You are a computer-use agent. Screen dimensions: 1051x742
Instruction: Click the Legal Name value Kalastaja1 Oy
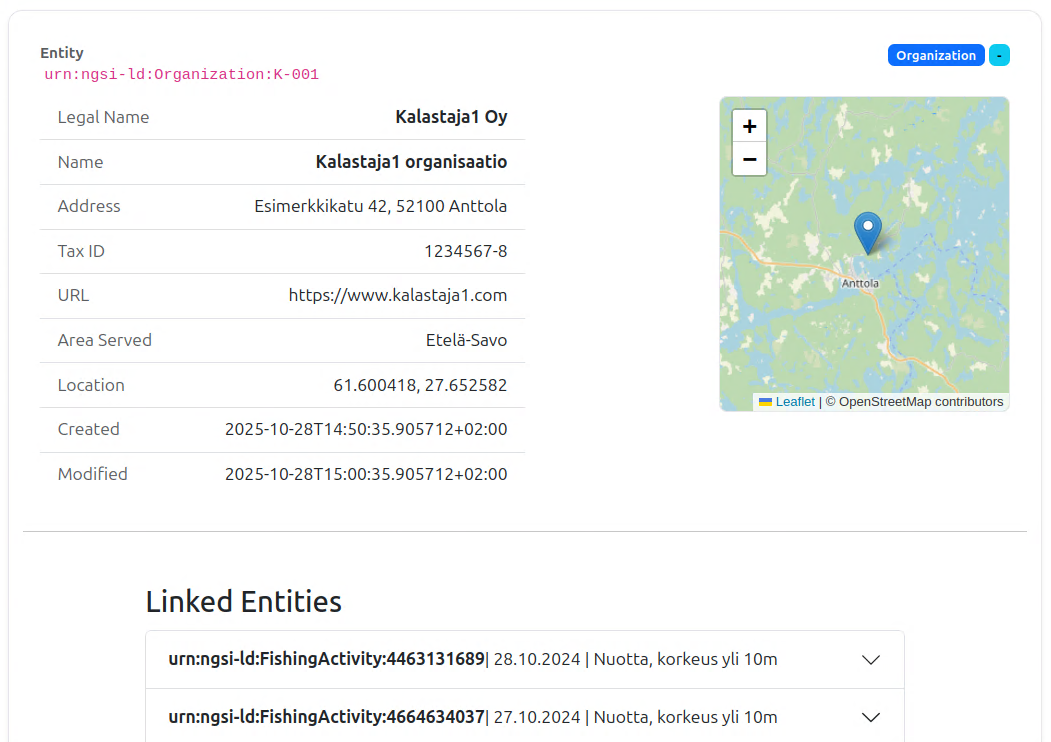click(451, 117)
